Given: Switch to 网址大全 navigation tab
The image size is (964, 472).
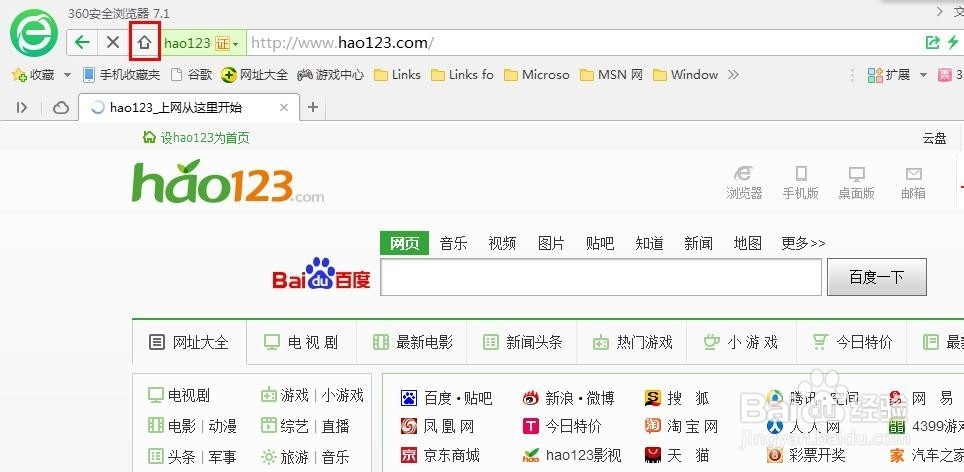Looking at the screenshot, I should tap(189, 342).
